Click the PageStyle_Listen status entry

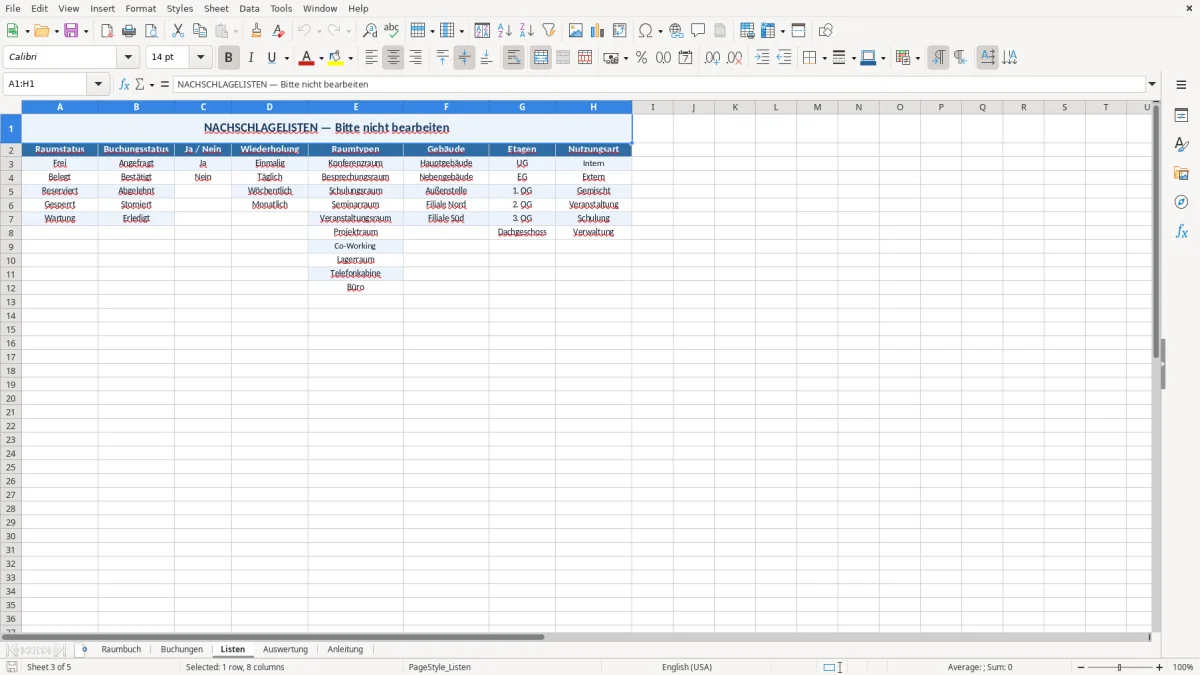pos(439,667)
